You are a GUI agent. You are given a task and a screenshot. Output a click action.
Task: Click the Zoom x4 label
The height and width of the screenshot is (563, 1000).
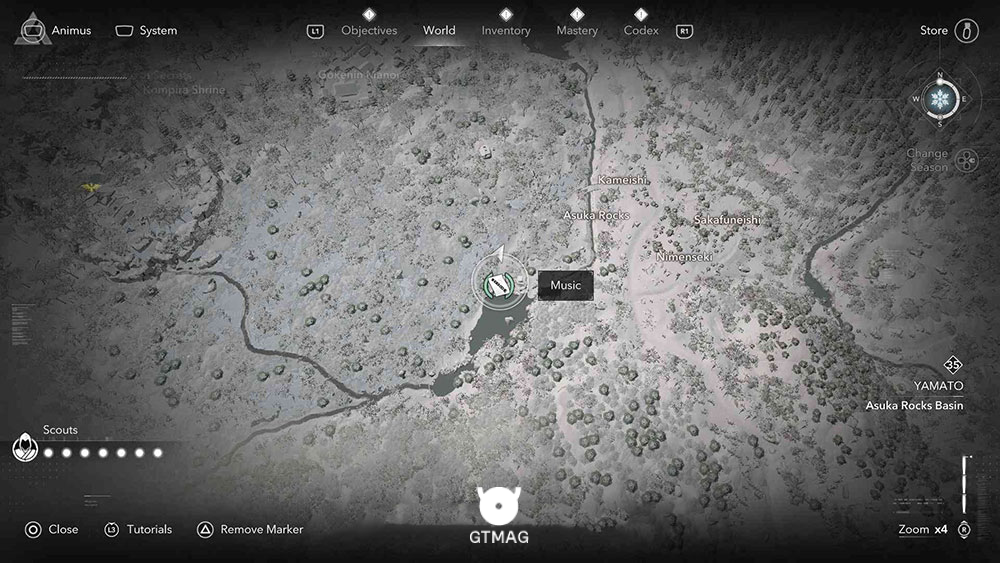pos(923,529)
